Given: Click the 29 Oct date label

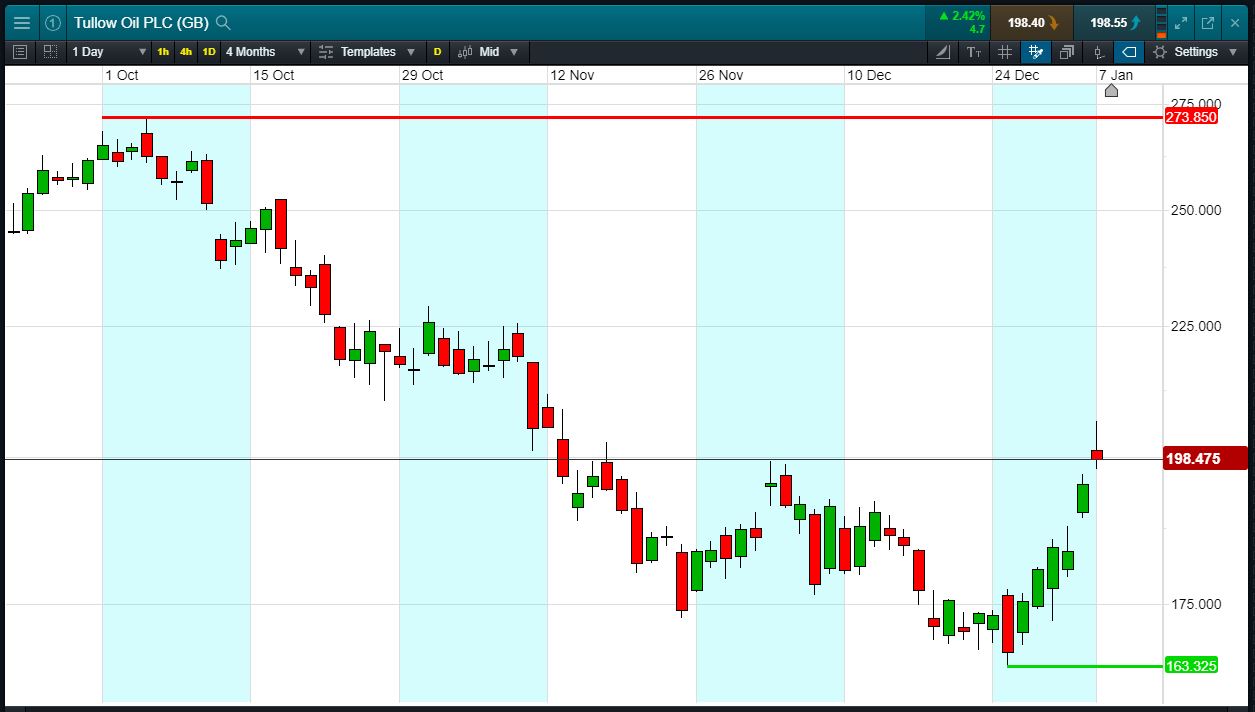Looking at the screenshot, I should [423, 75].
